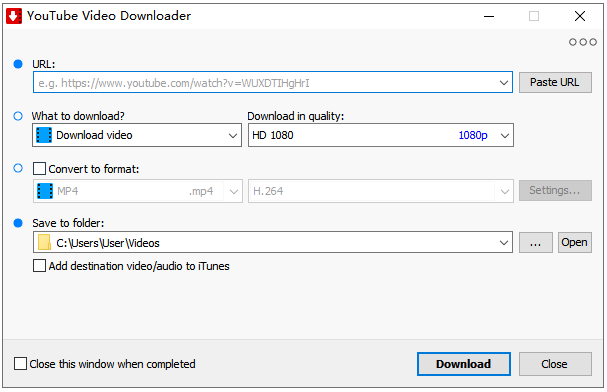Check Close this window when completed
This screenshot has width=607, height=392.
tap(20, 364)
